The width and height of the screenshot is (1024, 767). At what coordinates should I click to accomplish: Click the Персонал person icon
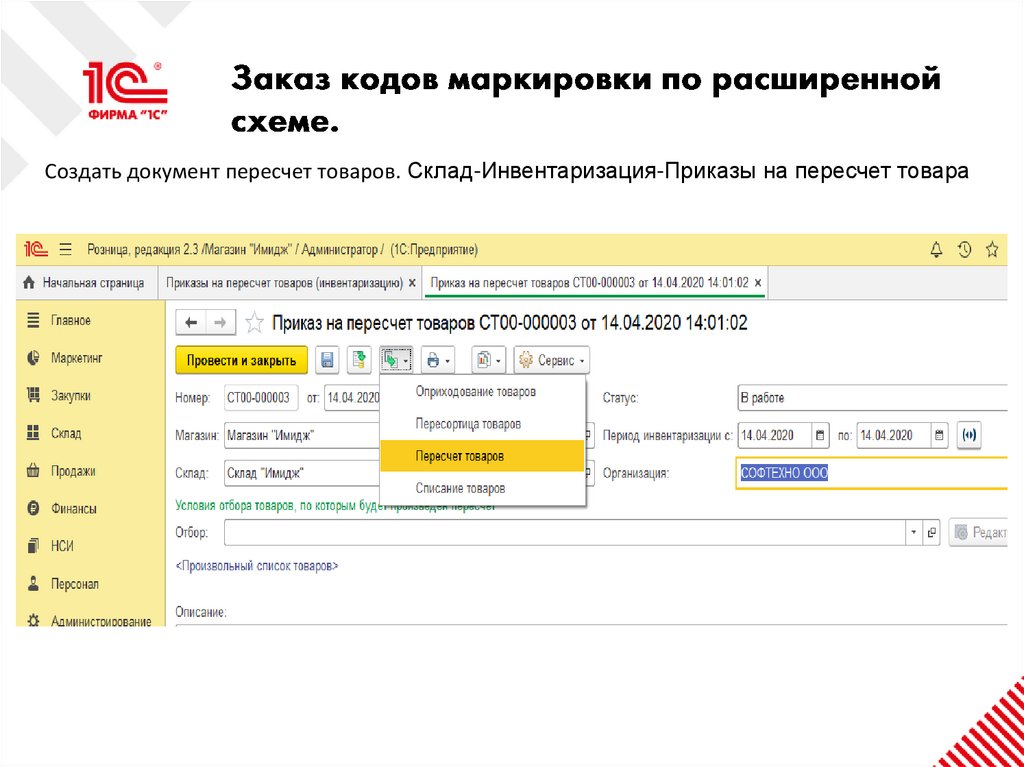point(33,584)
